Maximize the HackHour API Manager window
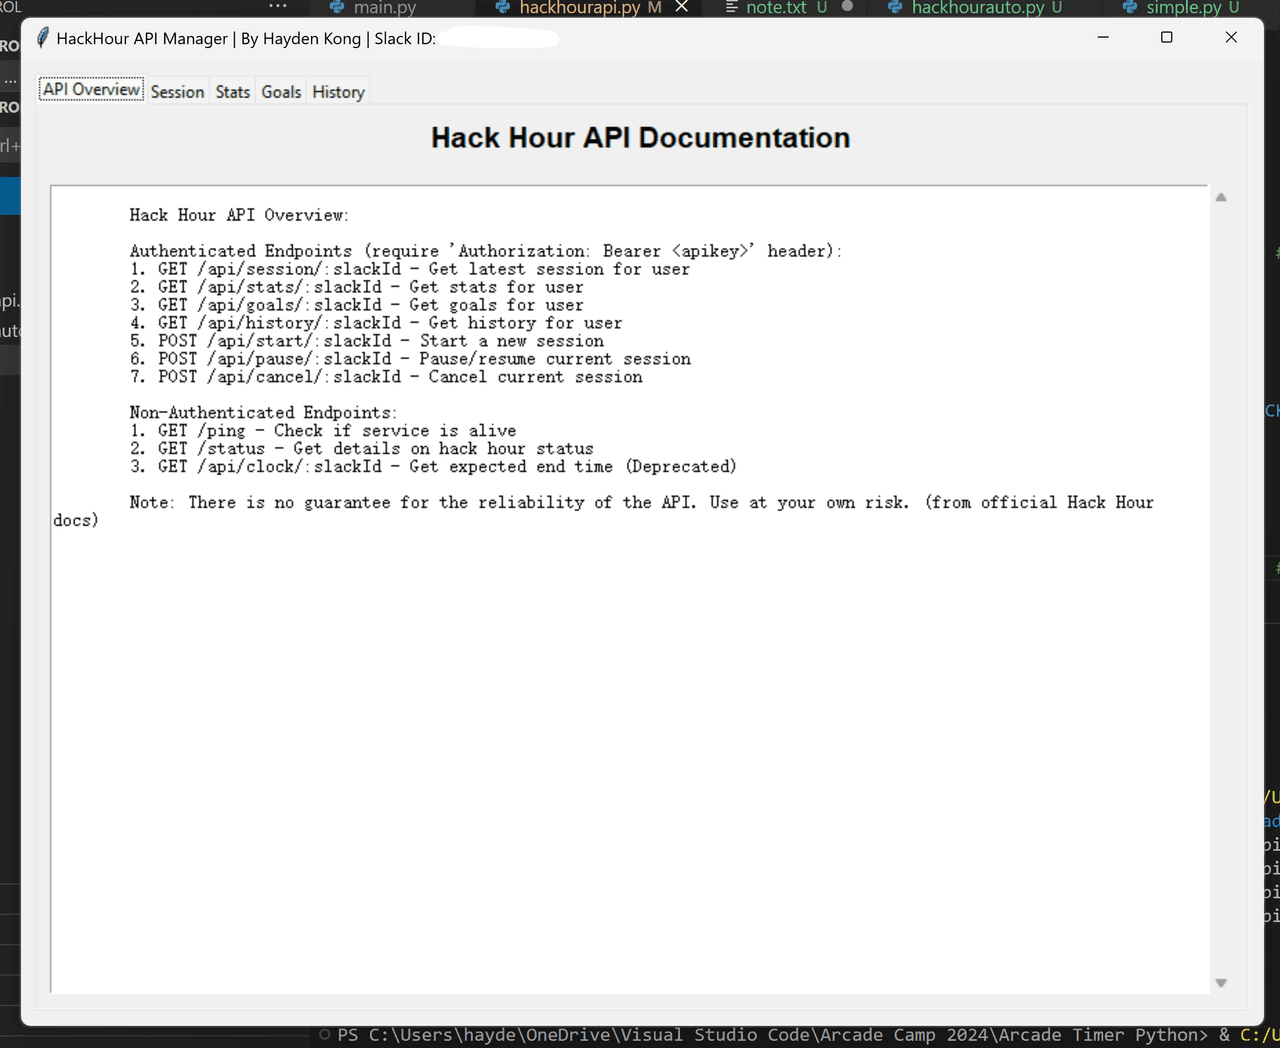 click(x=1166, y=38)
